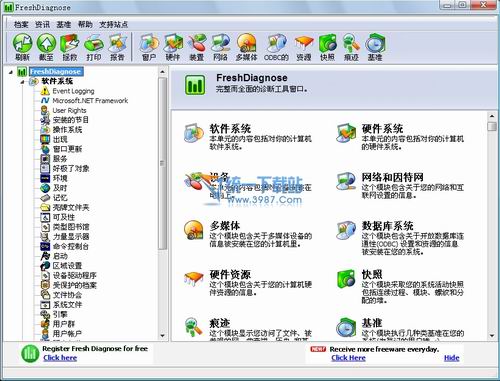Click the 硬件系统 module icon in main panel
The image size is (500, 381).
point(346,133)
